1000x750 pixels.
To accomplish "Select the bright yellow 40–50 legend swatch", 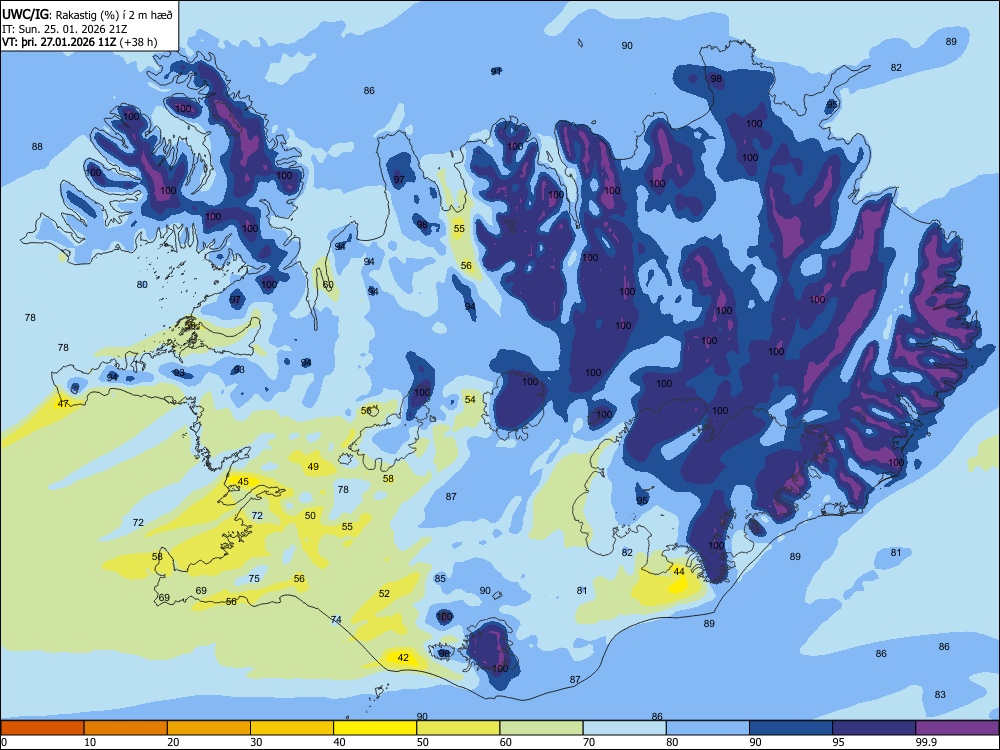I will (x=375, y=728).
